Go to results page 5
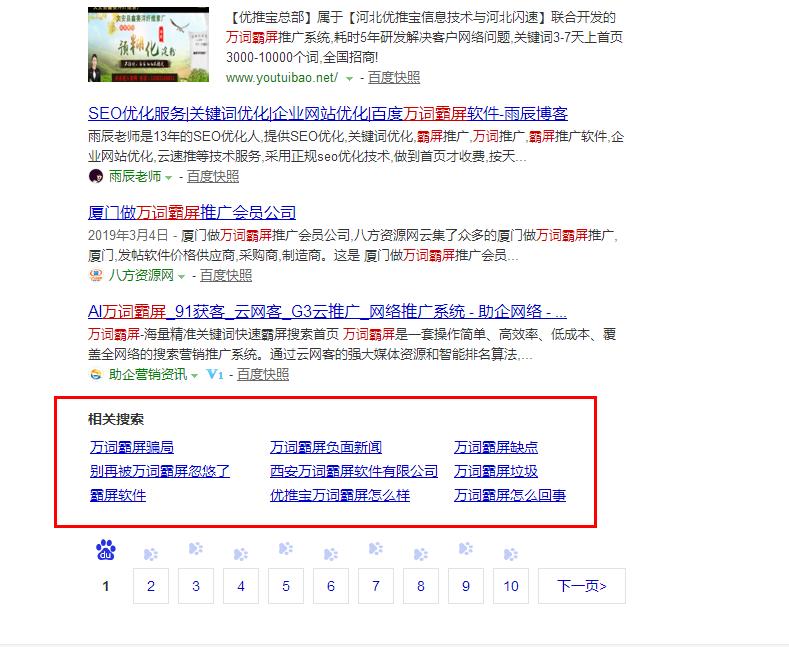Viewport: 789px width, 647px height. [286, 586]
